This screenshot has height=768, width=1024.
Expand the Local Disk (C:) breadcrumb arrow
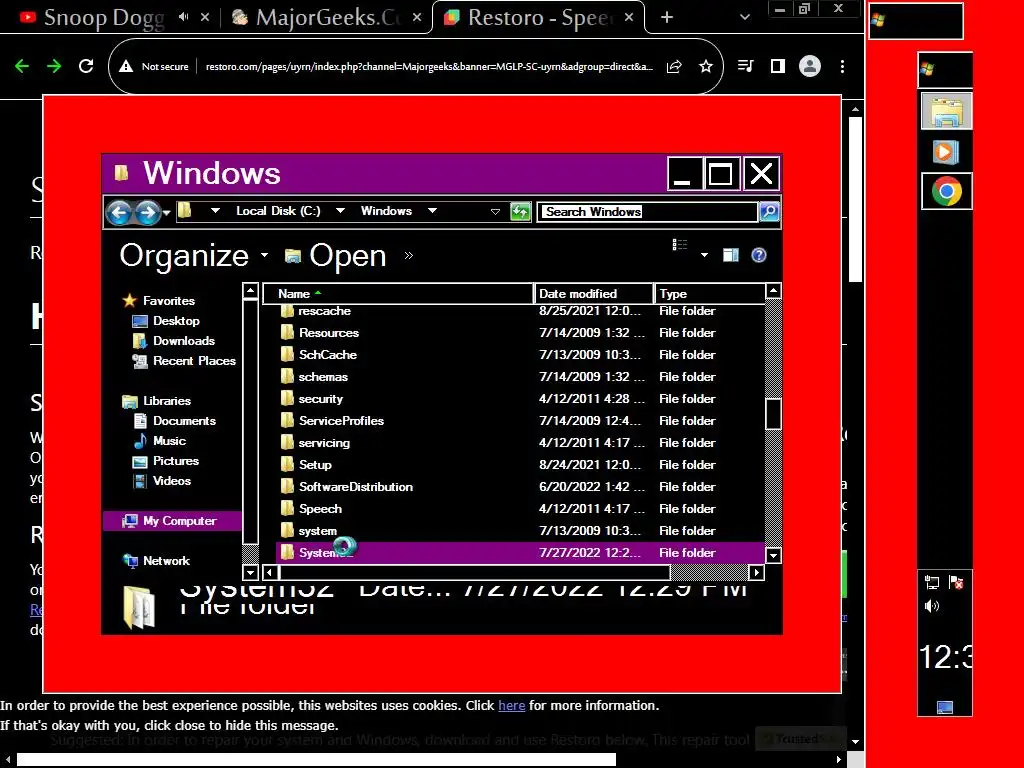340,211
